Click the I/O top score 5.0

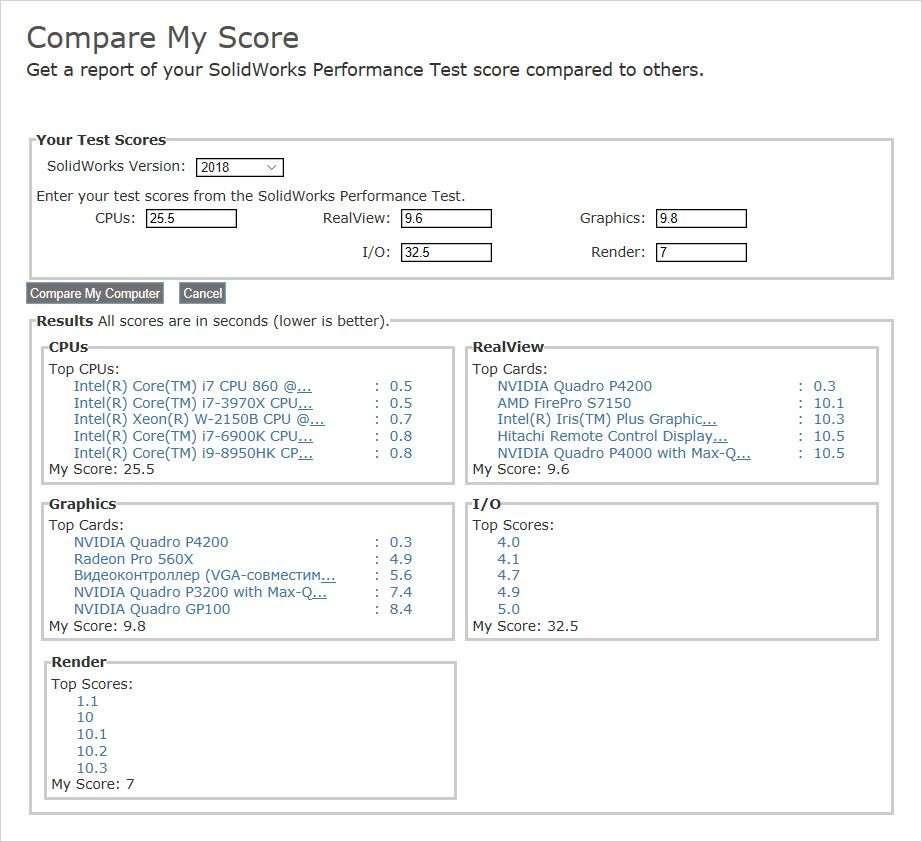click(x=509, y=609)
